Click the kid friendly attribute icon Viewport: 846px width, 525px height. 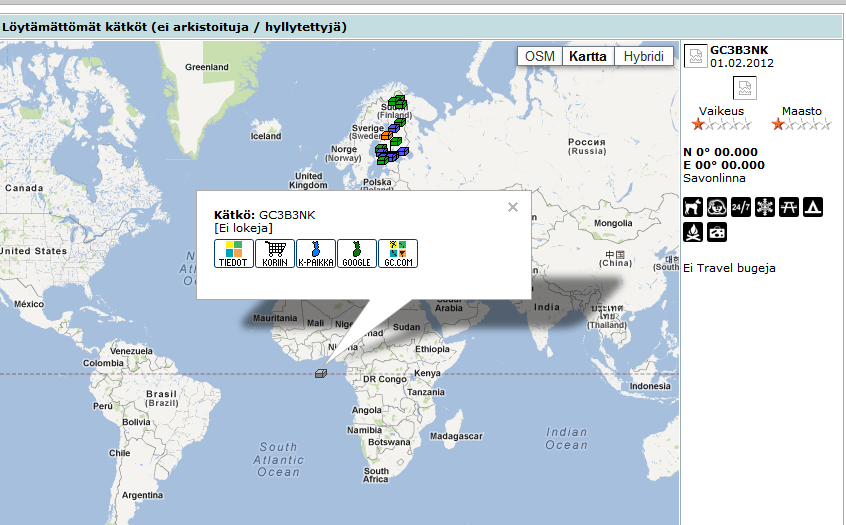click(x=717, y=207)
